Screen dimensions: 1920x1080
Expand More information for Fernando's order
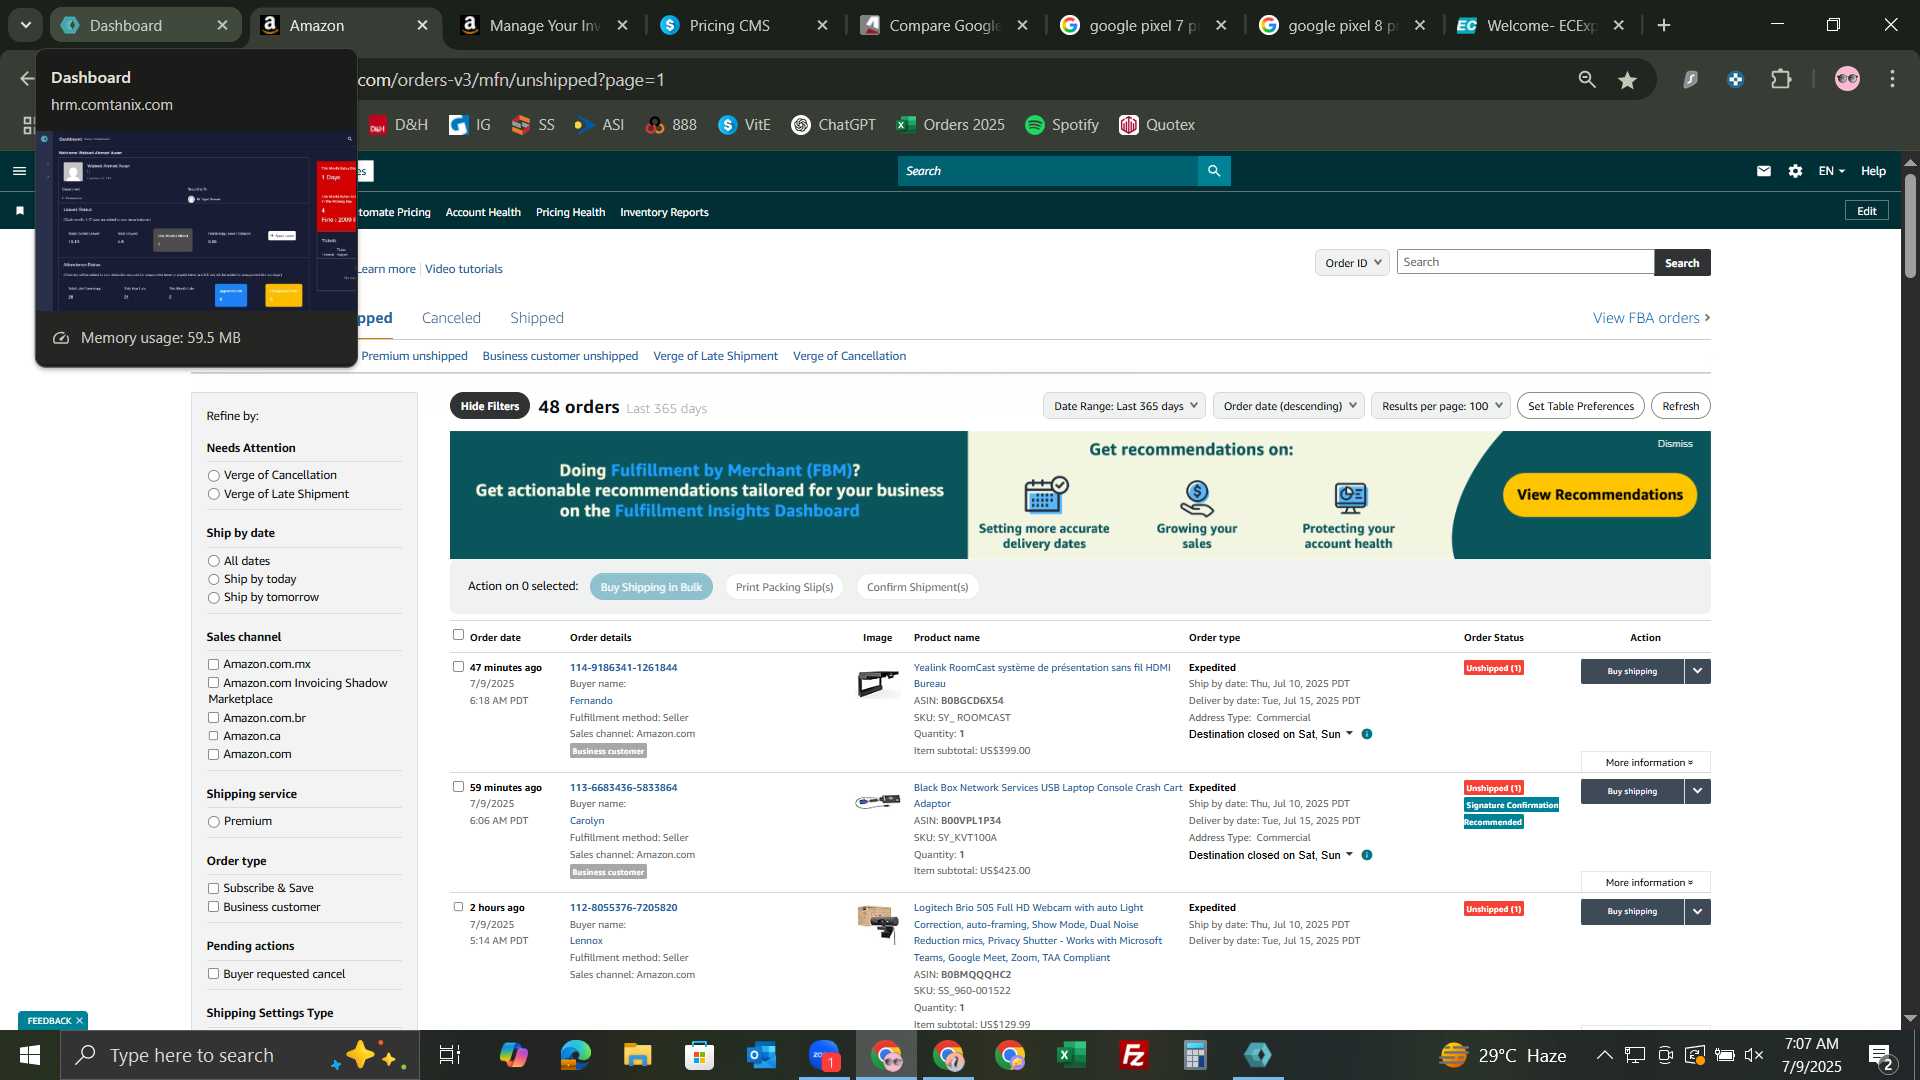click(x=1646, y=762)
